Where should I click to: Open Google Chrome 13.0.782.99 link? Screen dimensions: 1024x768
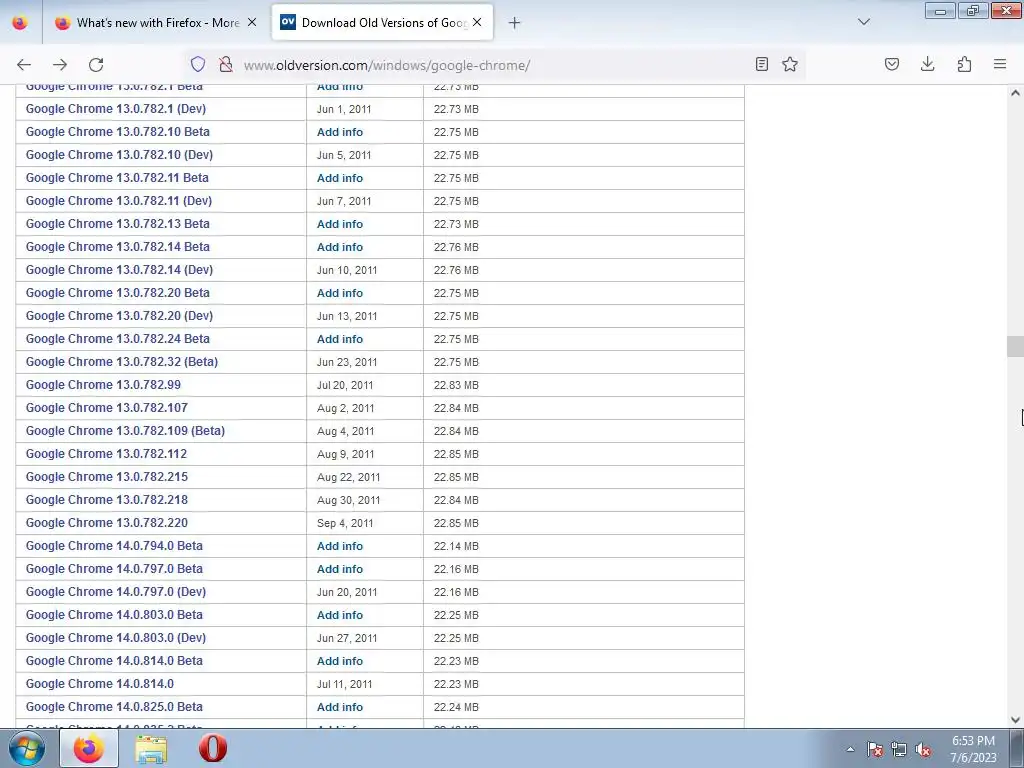(103, 385)
